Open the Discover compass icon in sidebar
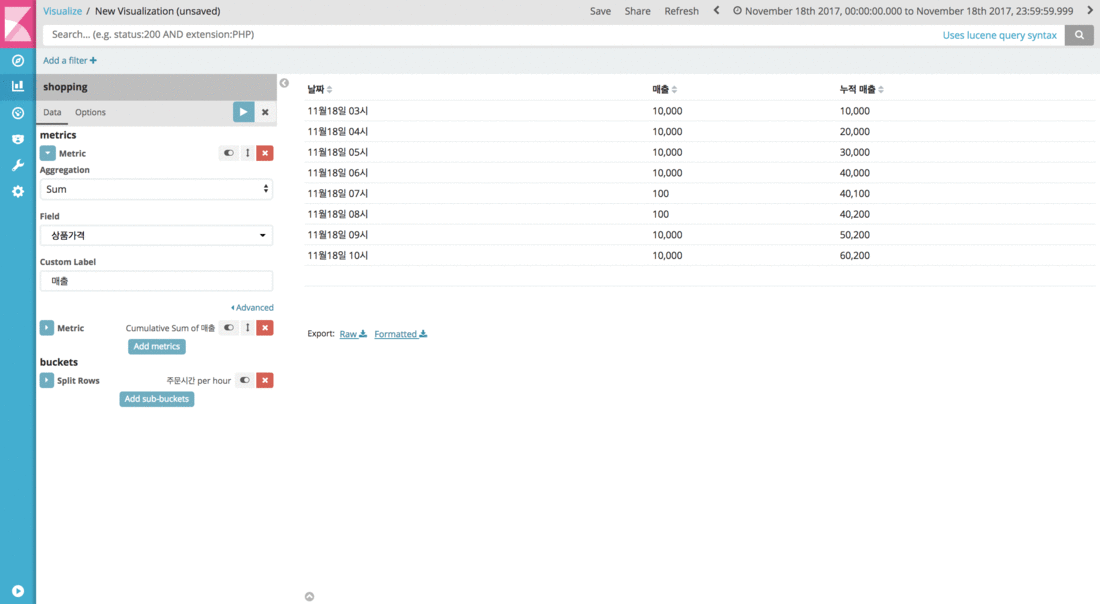Image resolution: width=1100 pixels, height=604 pixels. pyautogui.click(x=17, y=60)
